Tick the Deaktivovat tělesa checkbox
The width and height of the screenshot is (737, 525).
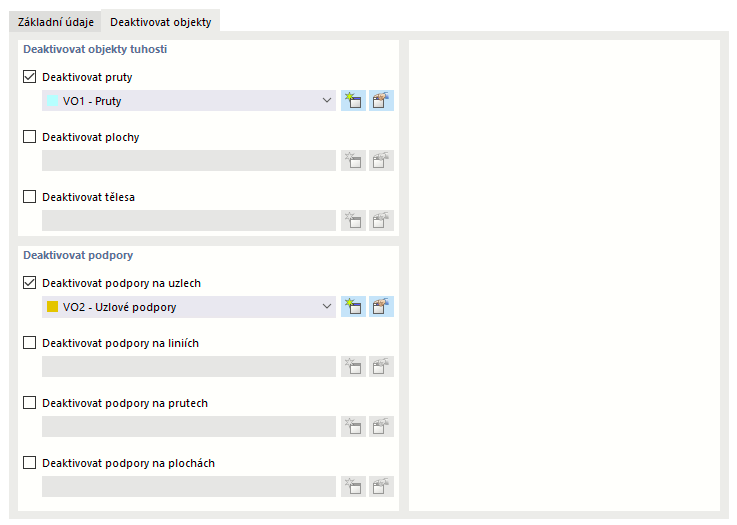coord(29,197)
